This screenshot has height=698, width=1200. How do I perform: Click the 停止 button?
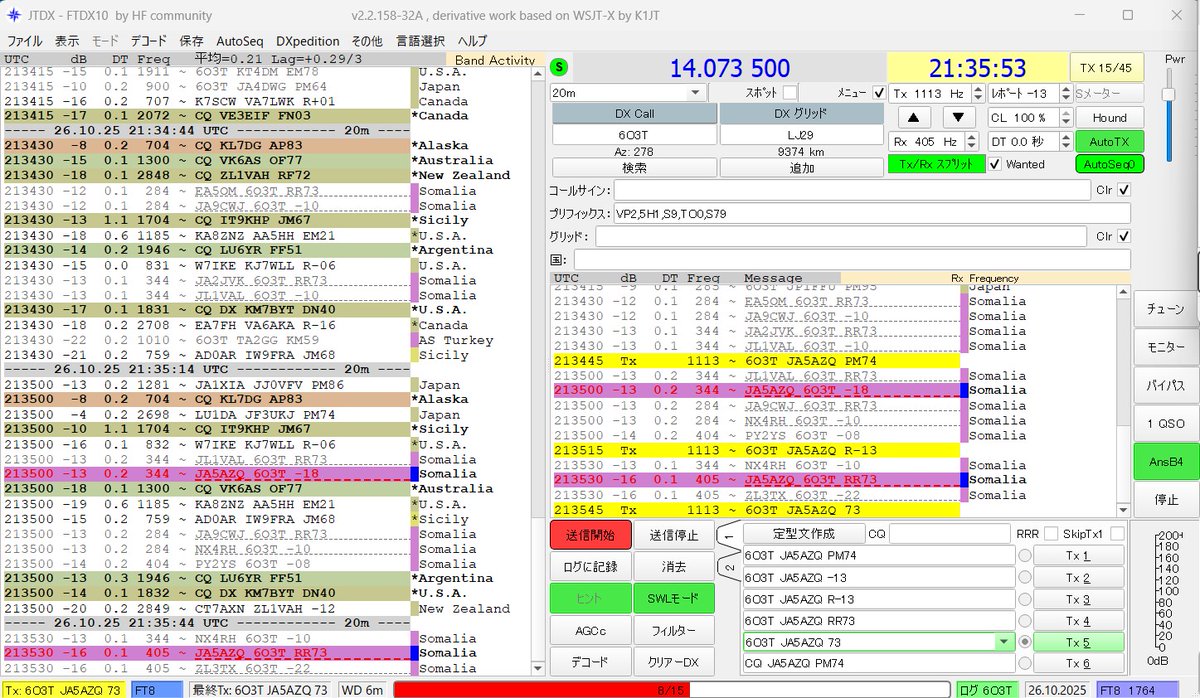click(1165, 499)
